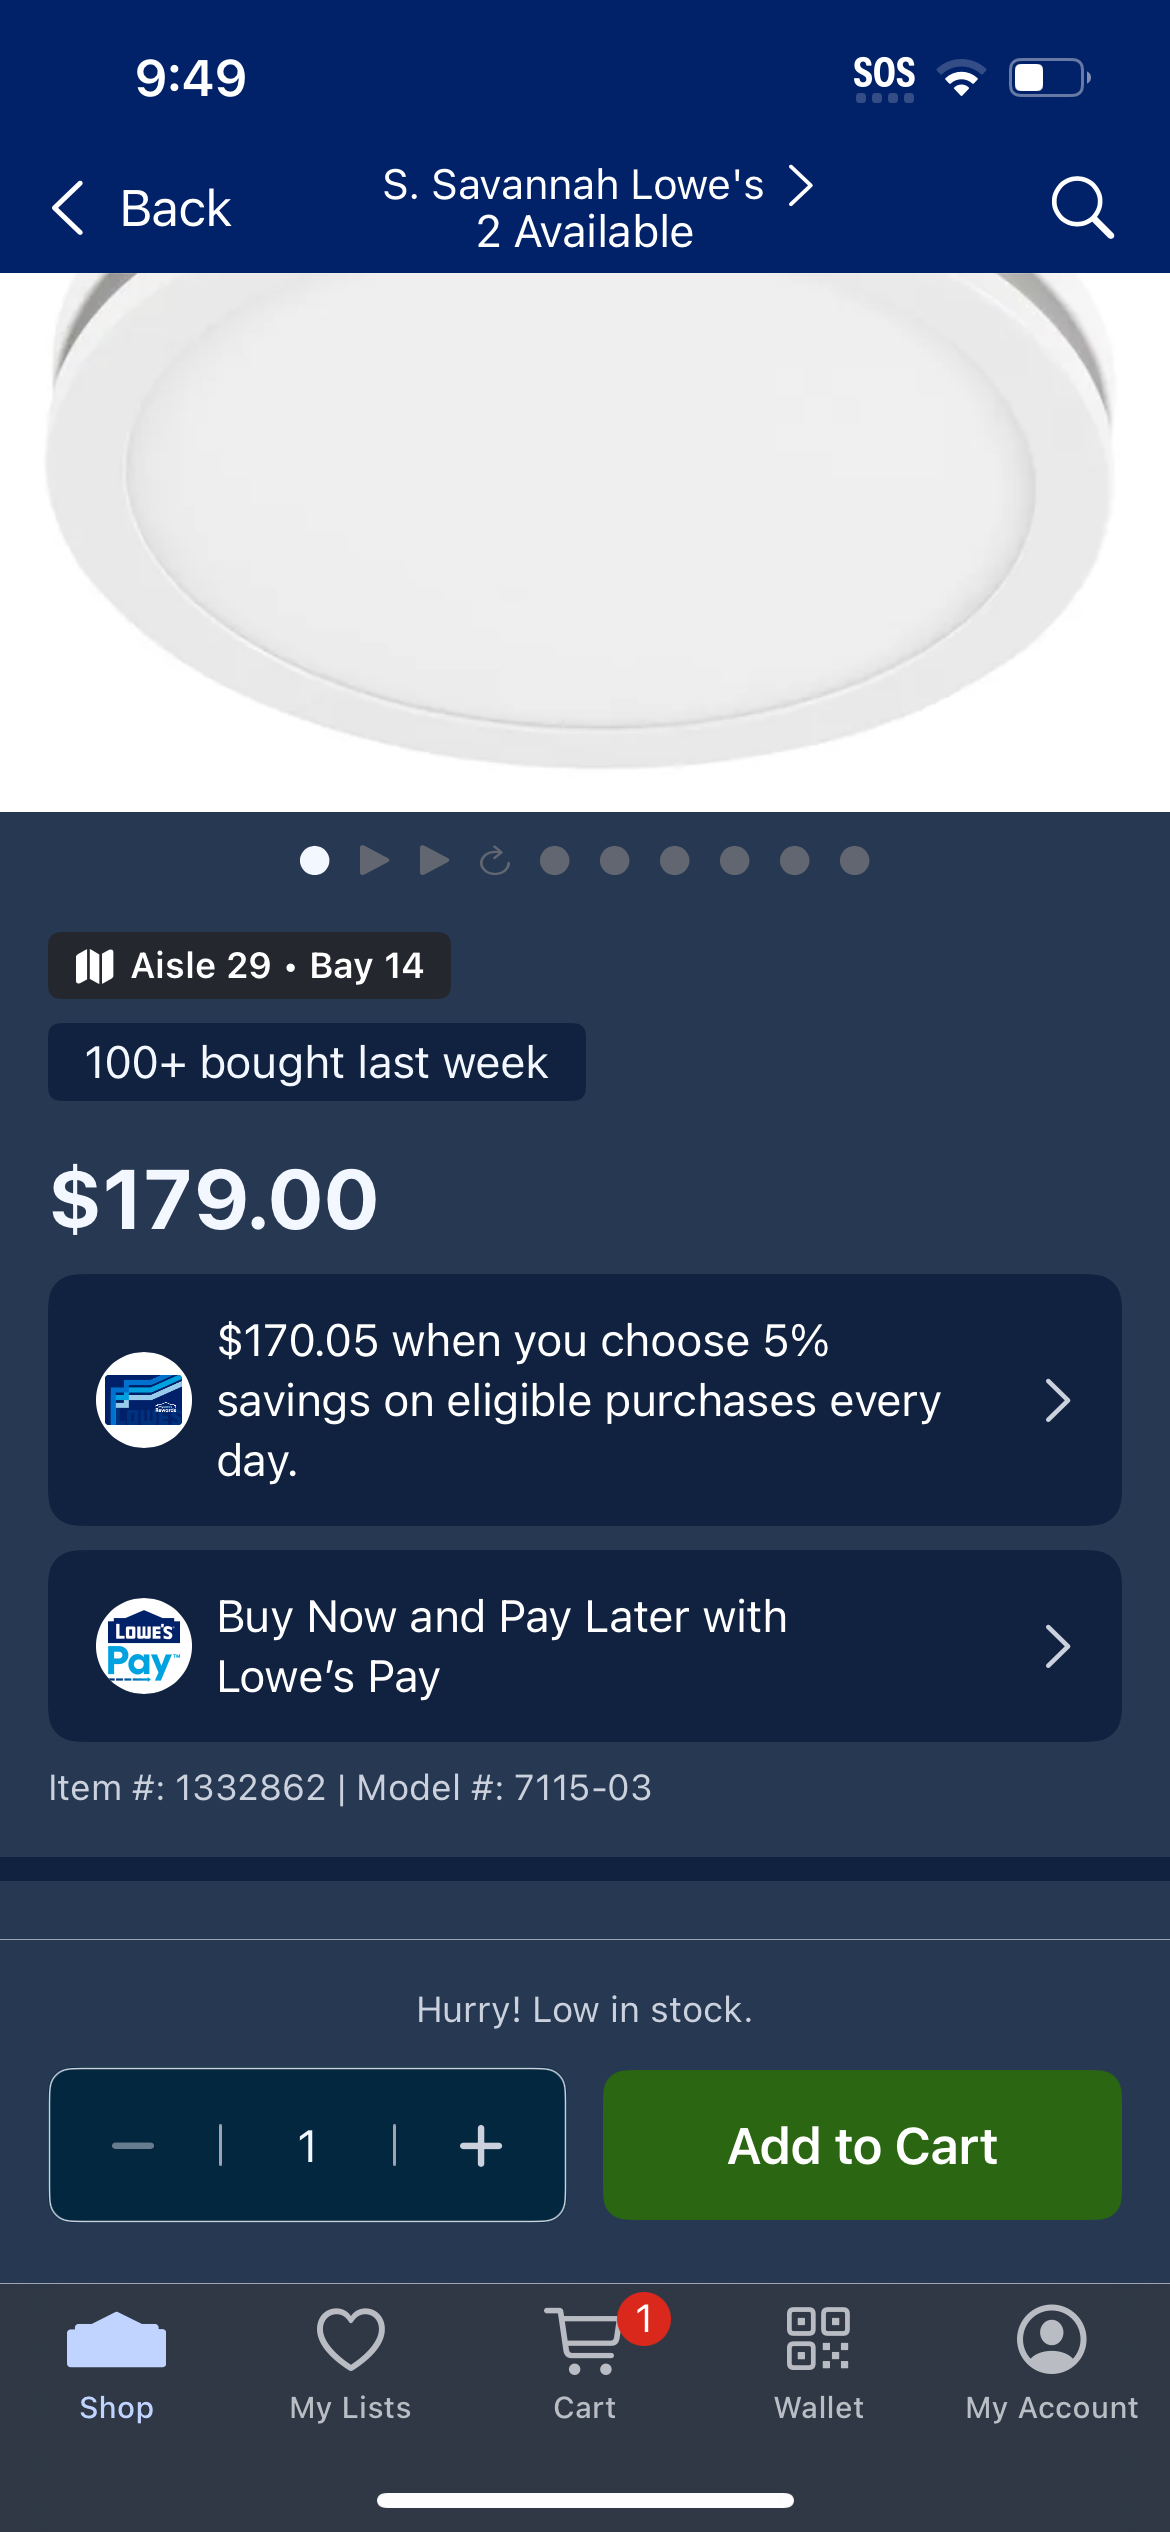Play the first product video indicator
This screenshot has height=2532, width=1170.
374,860
